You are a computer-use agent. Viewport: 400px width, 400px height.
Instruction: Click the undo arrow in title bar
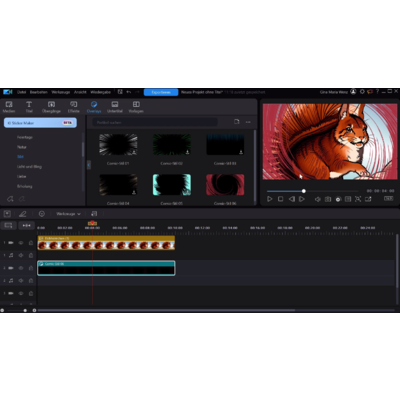129,92
